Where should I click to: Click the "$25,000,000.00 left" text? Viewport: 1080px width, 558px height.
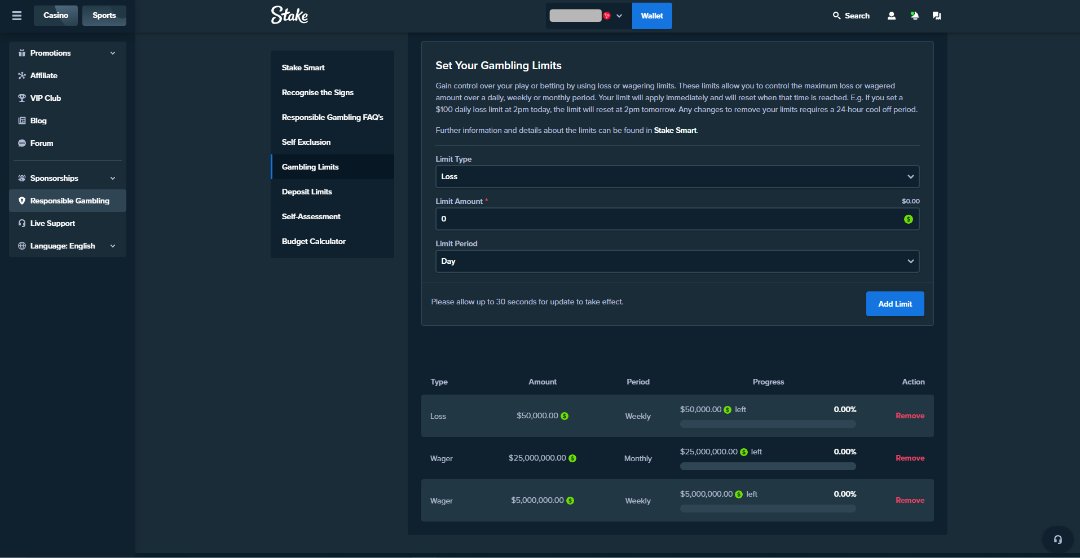point(721,452)
